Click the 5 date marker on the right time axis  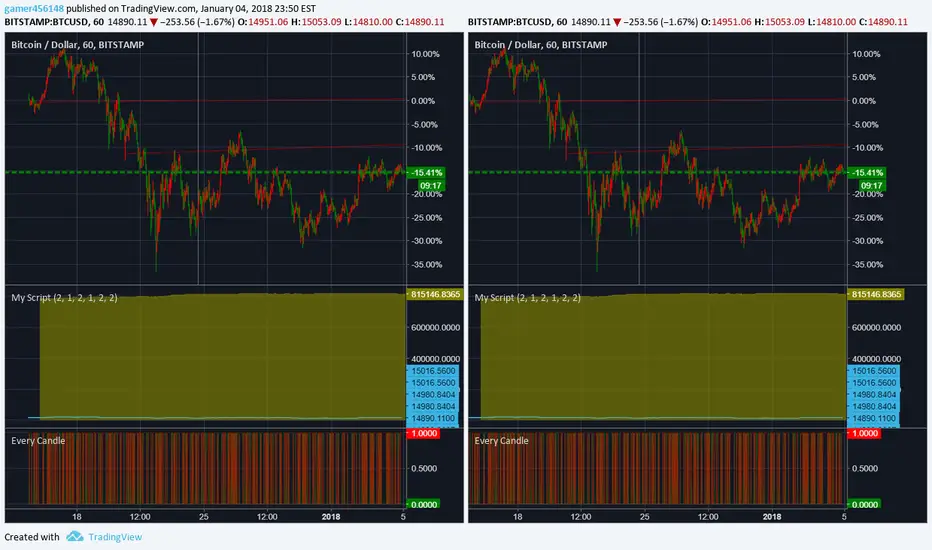point(844,517)
